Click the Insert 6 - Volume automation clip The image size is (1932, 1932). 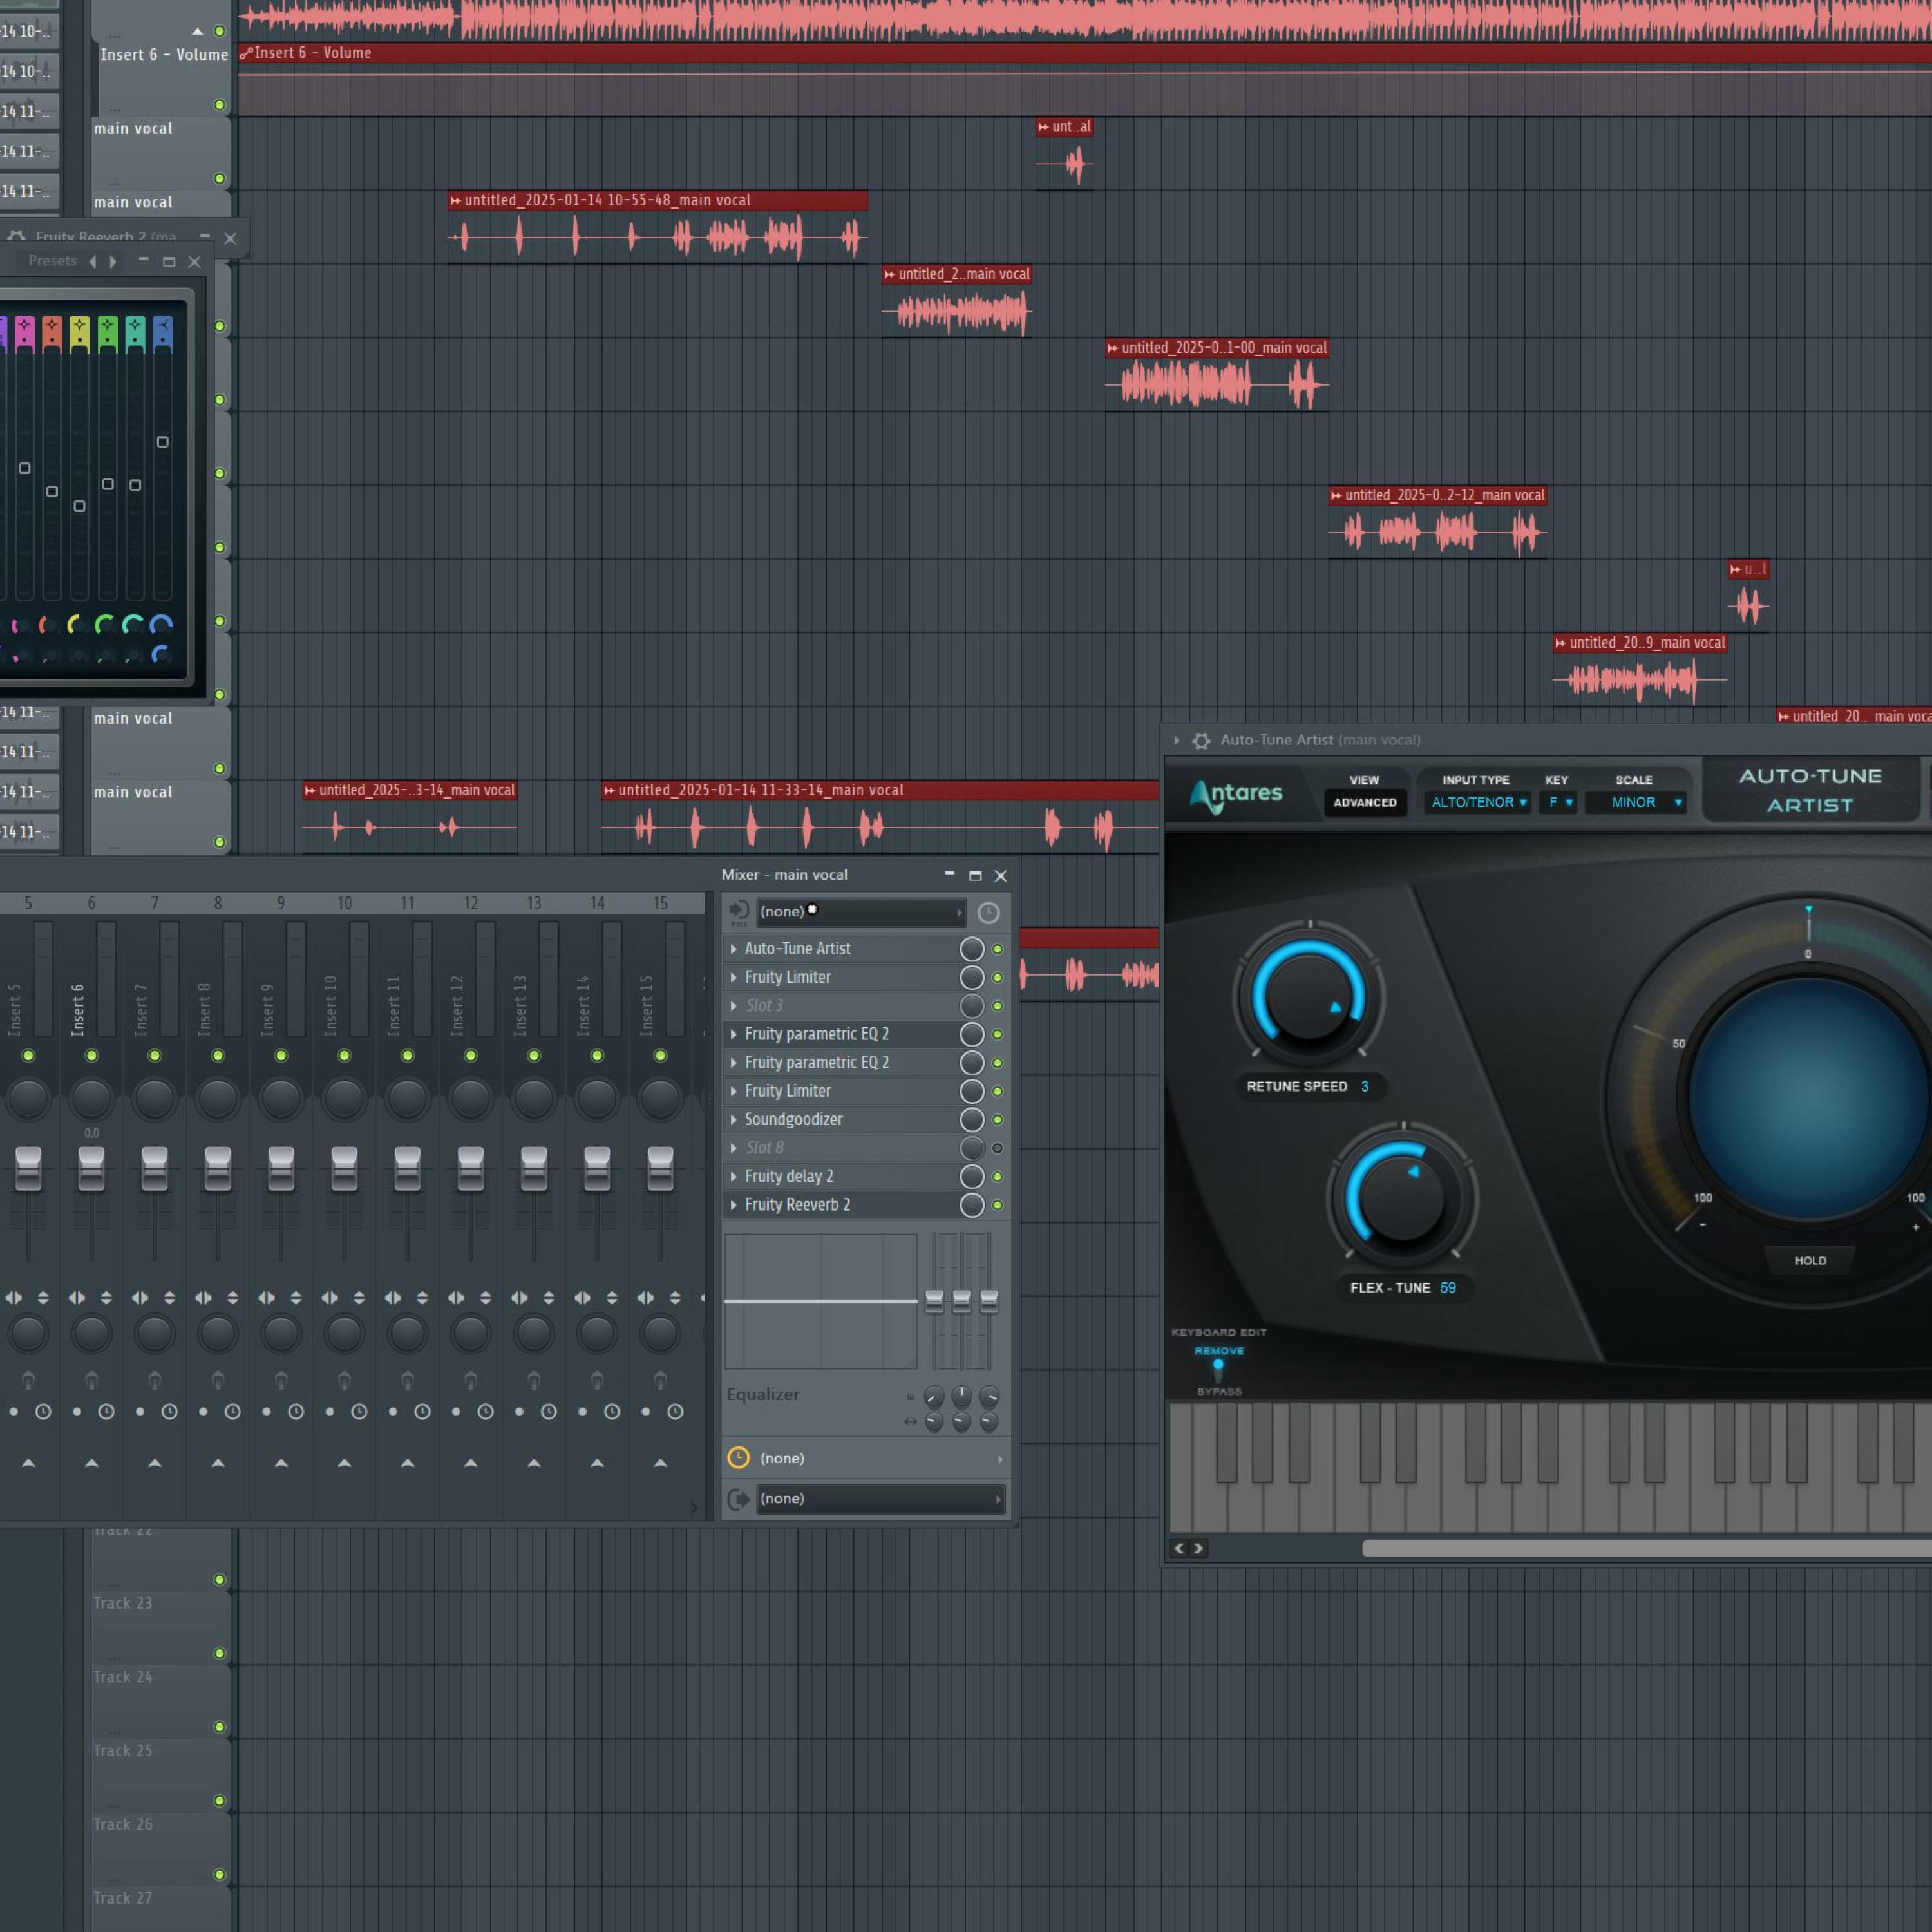pos(1085,80)
